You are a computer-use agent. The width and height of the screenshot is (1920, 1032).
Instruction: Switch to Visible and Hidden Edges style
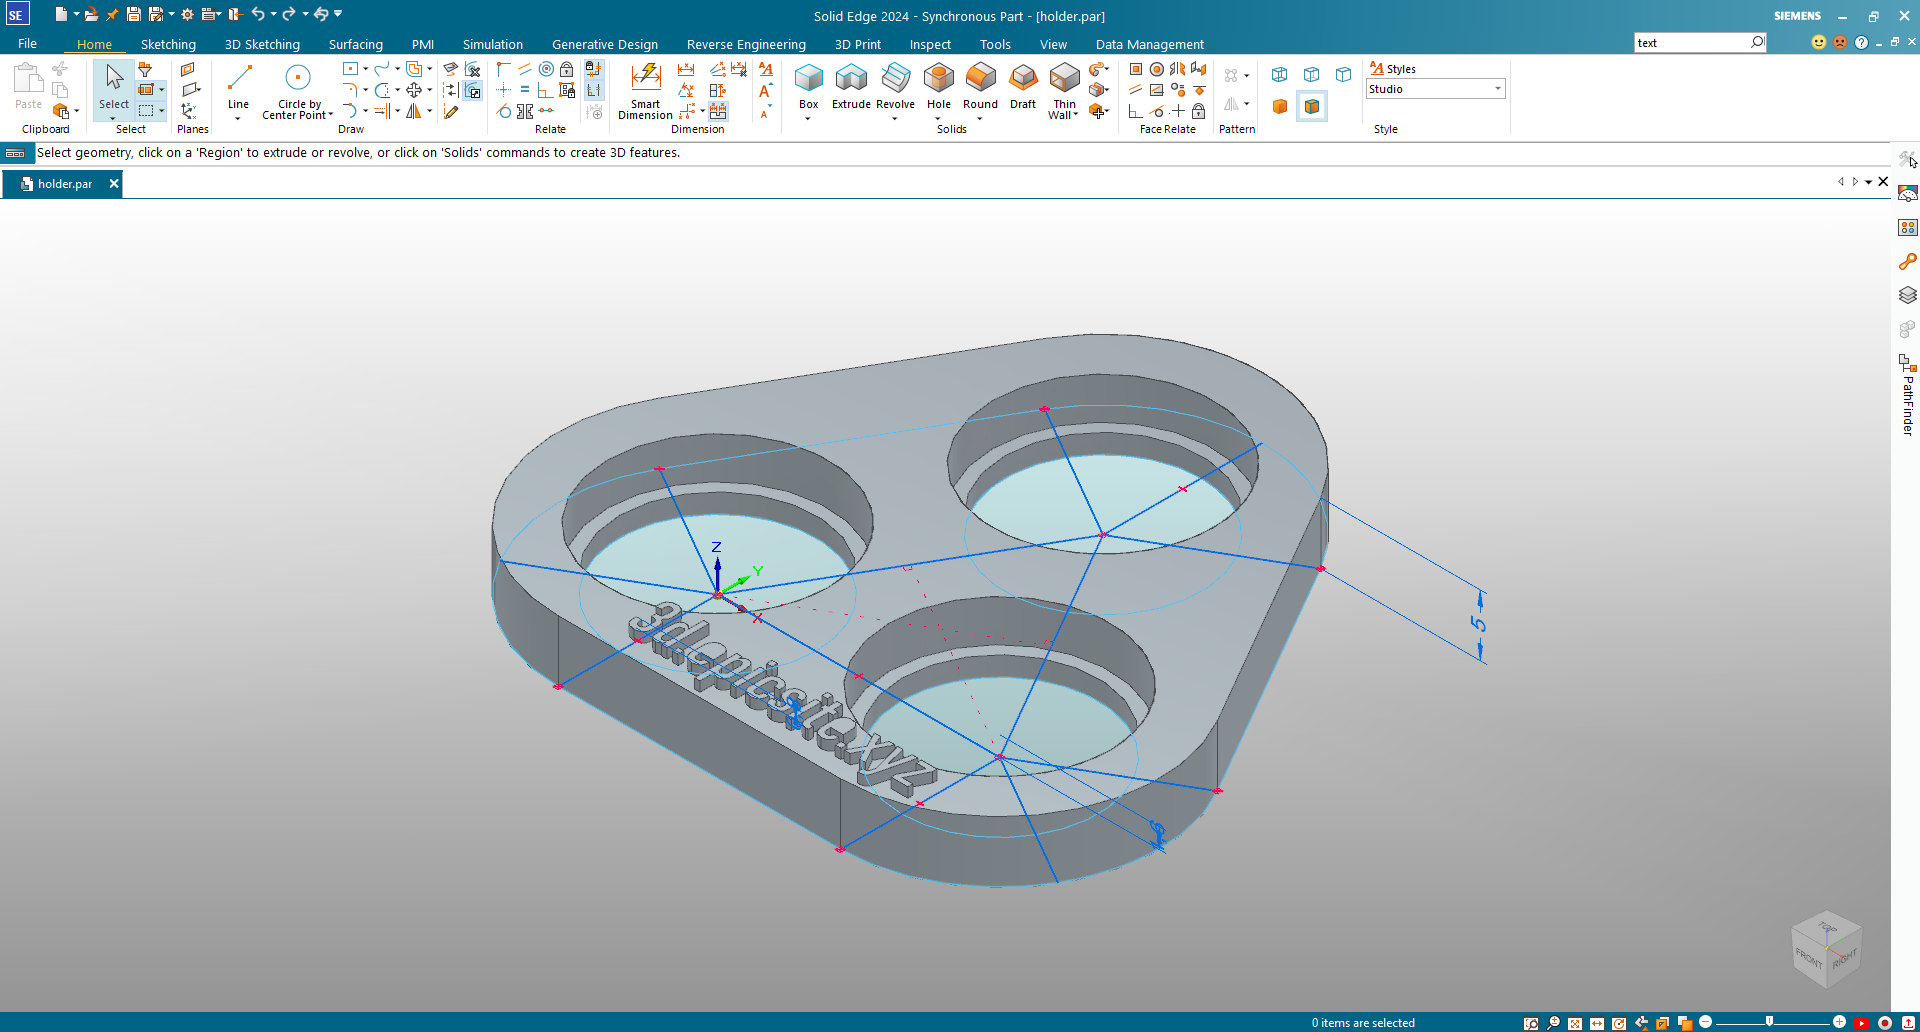pos(1311,75)
